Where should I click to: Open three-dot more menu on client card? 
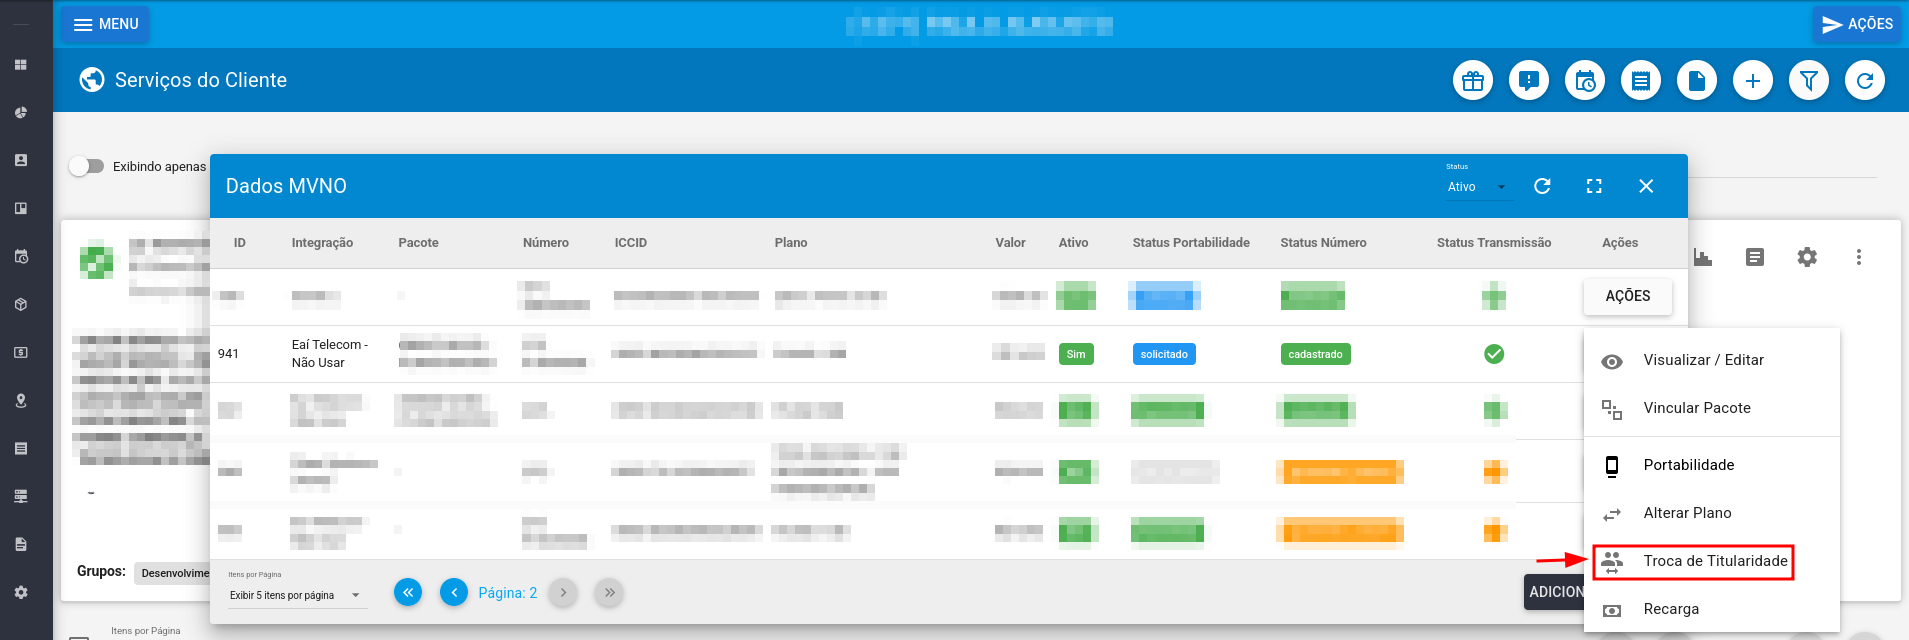[1859, 257]
